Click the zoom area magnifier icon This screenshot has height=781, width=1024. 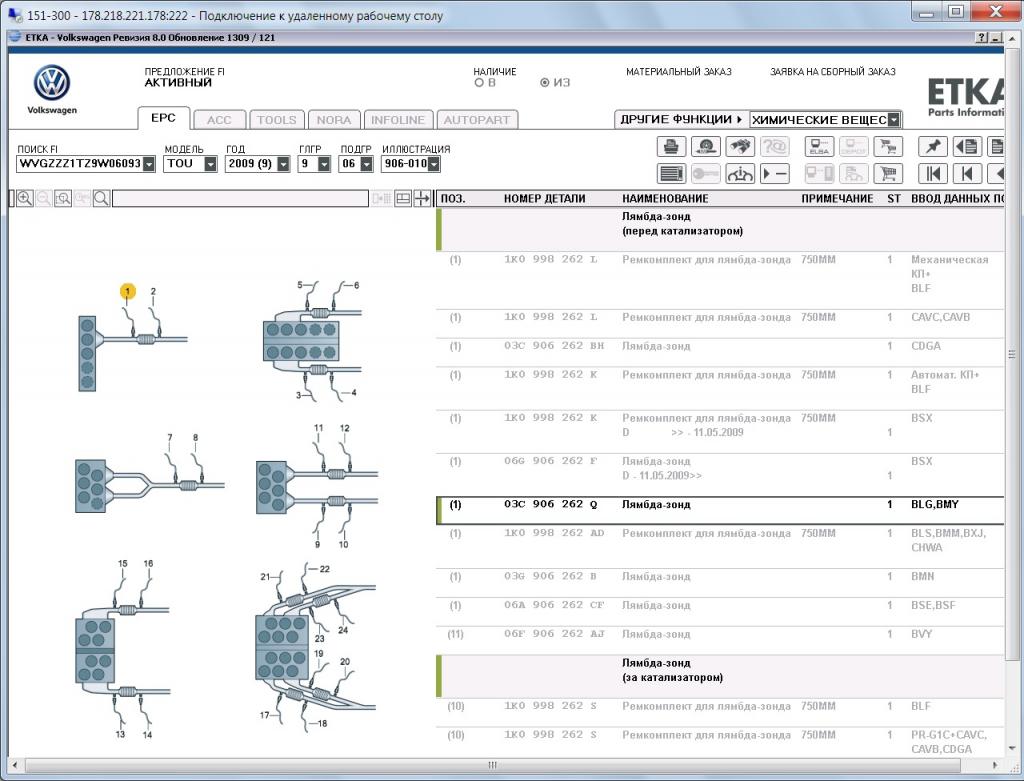pyautogui.click(x=63, y=199)
